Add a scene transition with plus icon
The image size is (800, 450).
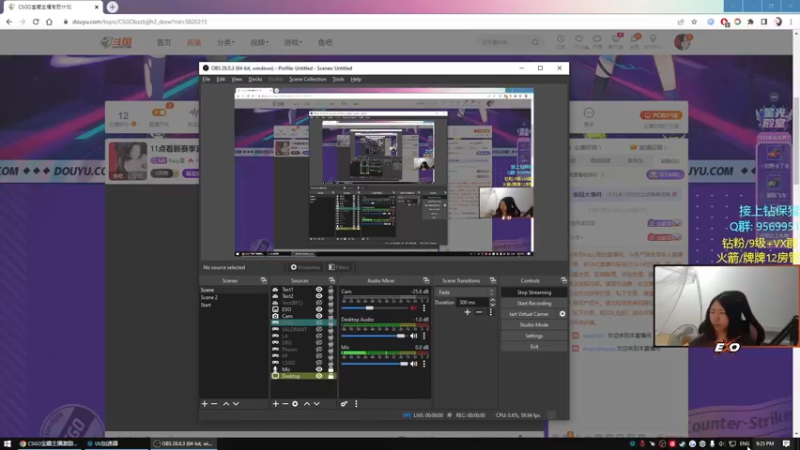click(467, 312)
